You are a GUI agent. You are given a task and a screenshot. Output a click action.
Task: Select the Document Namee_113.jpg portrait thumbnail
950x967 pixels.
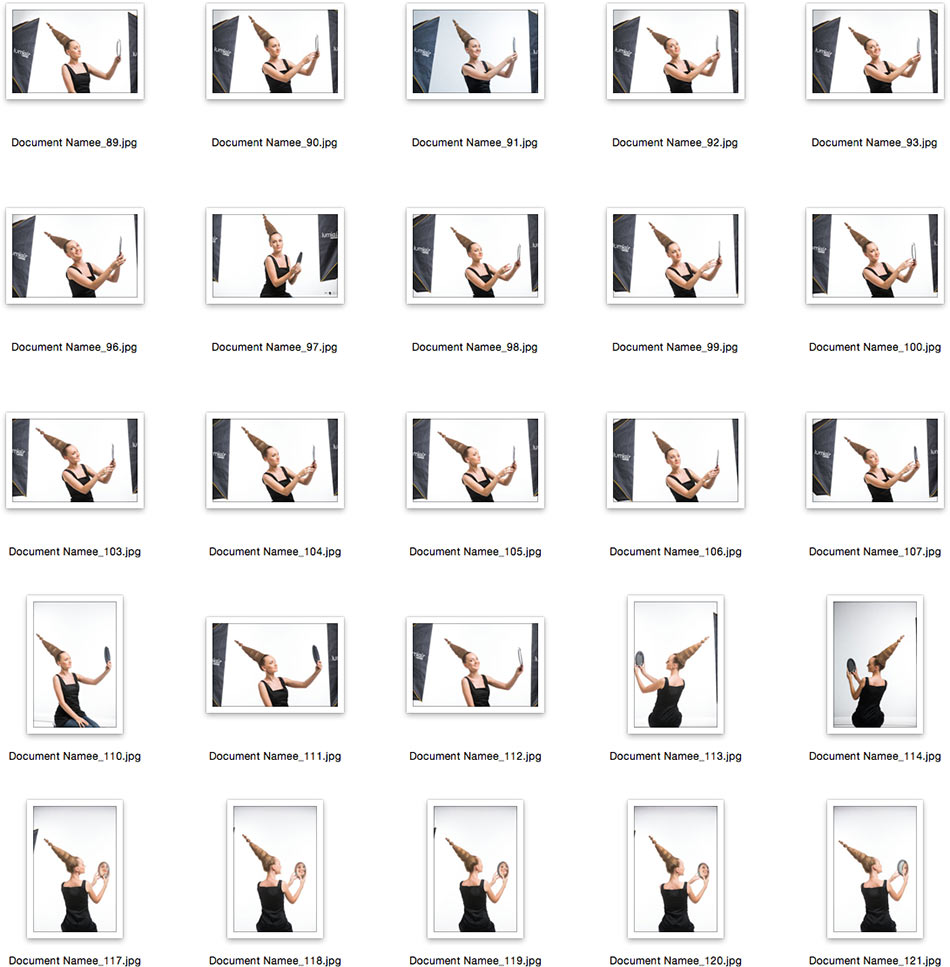click(675, 665)
